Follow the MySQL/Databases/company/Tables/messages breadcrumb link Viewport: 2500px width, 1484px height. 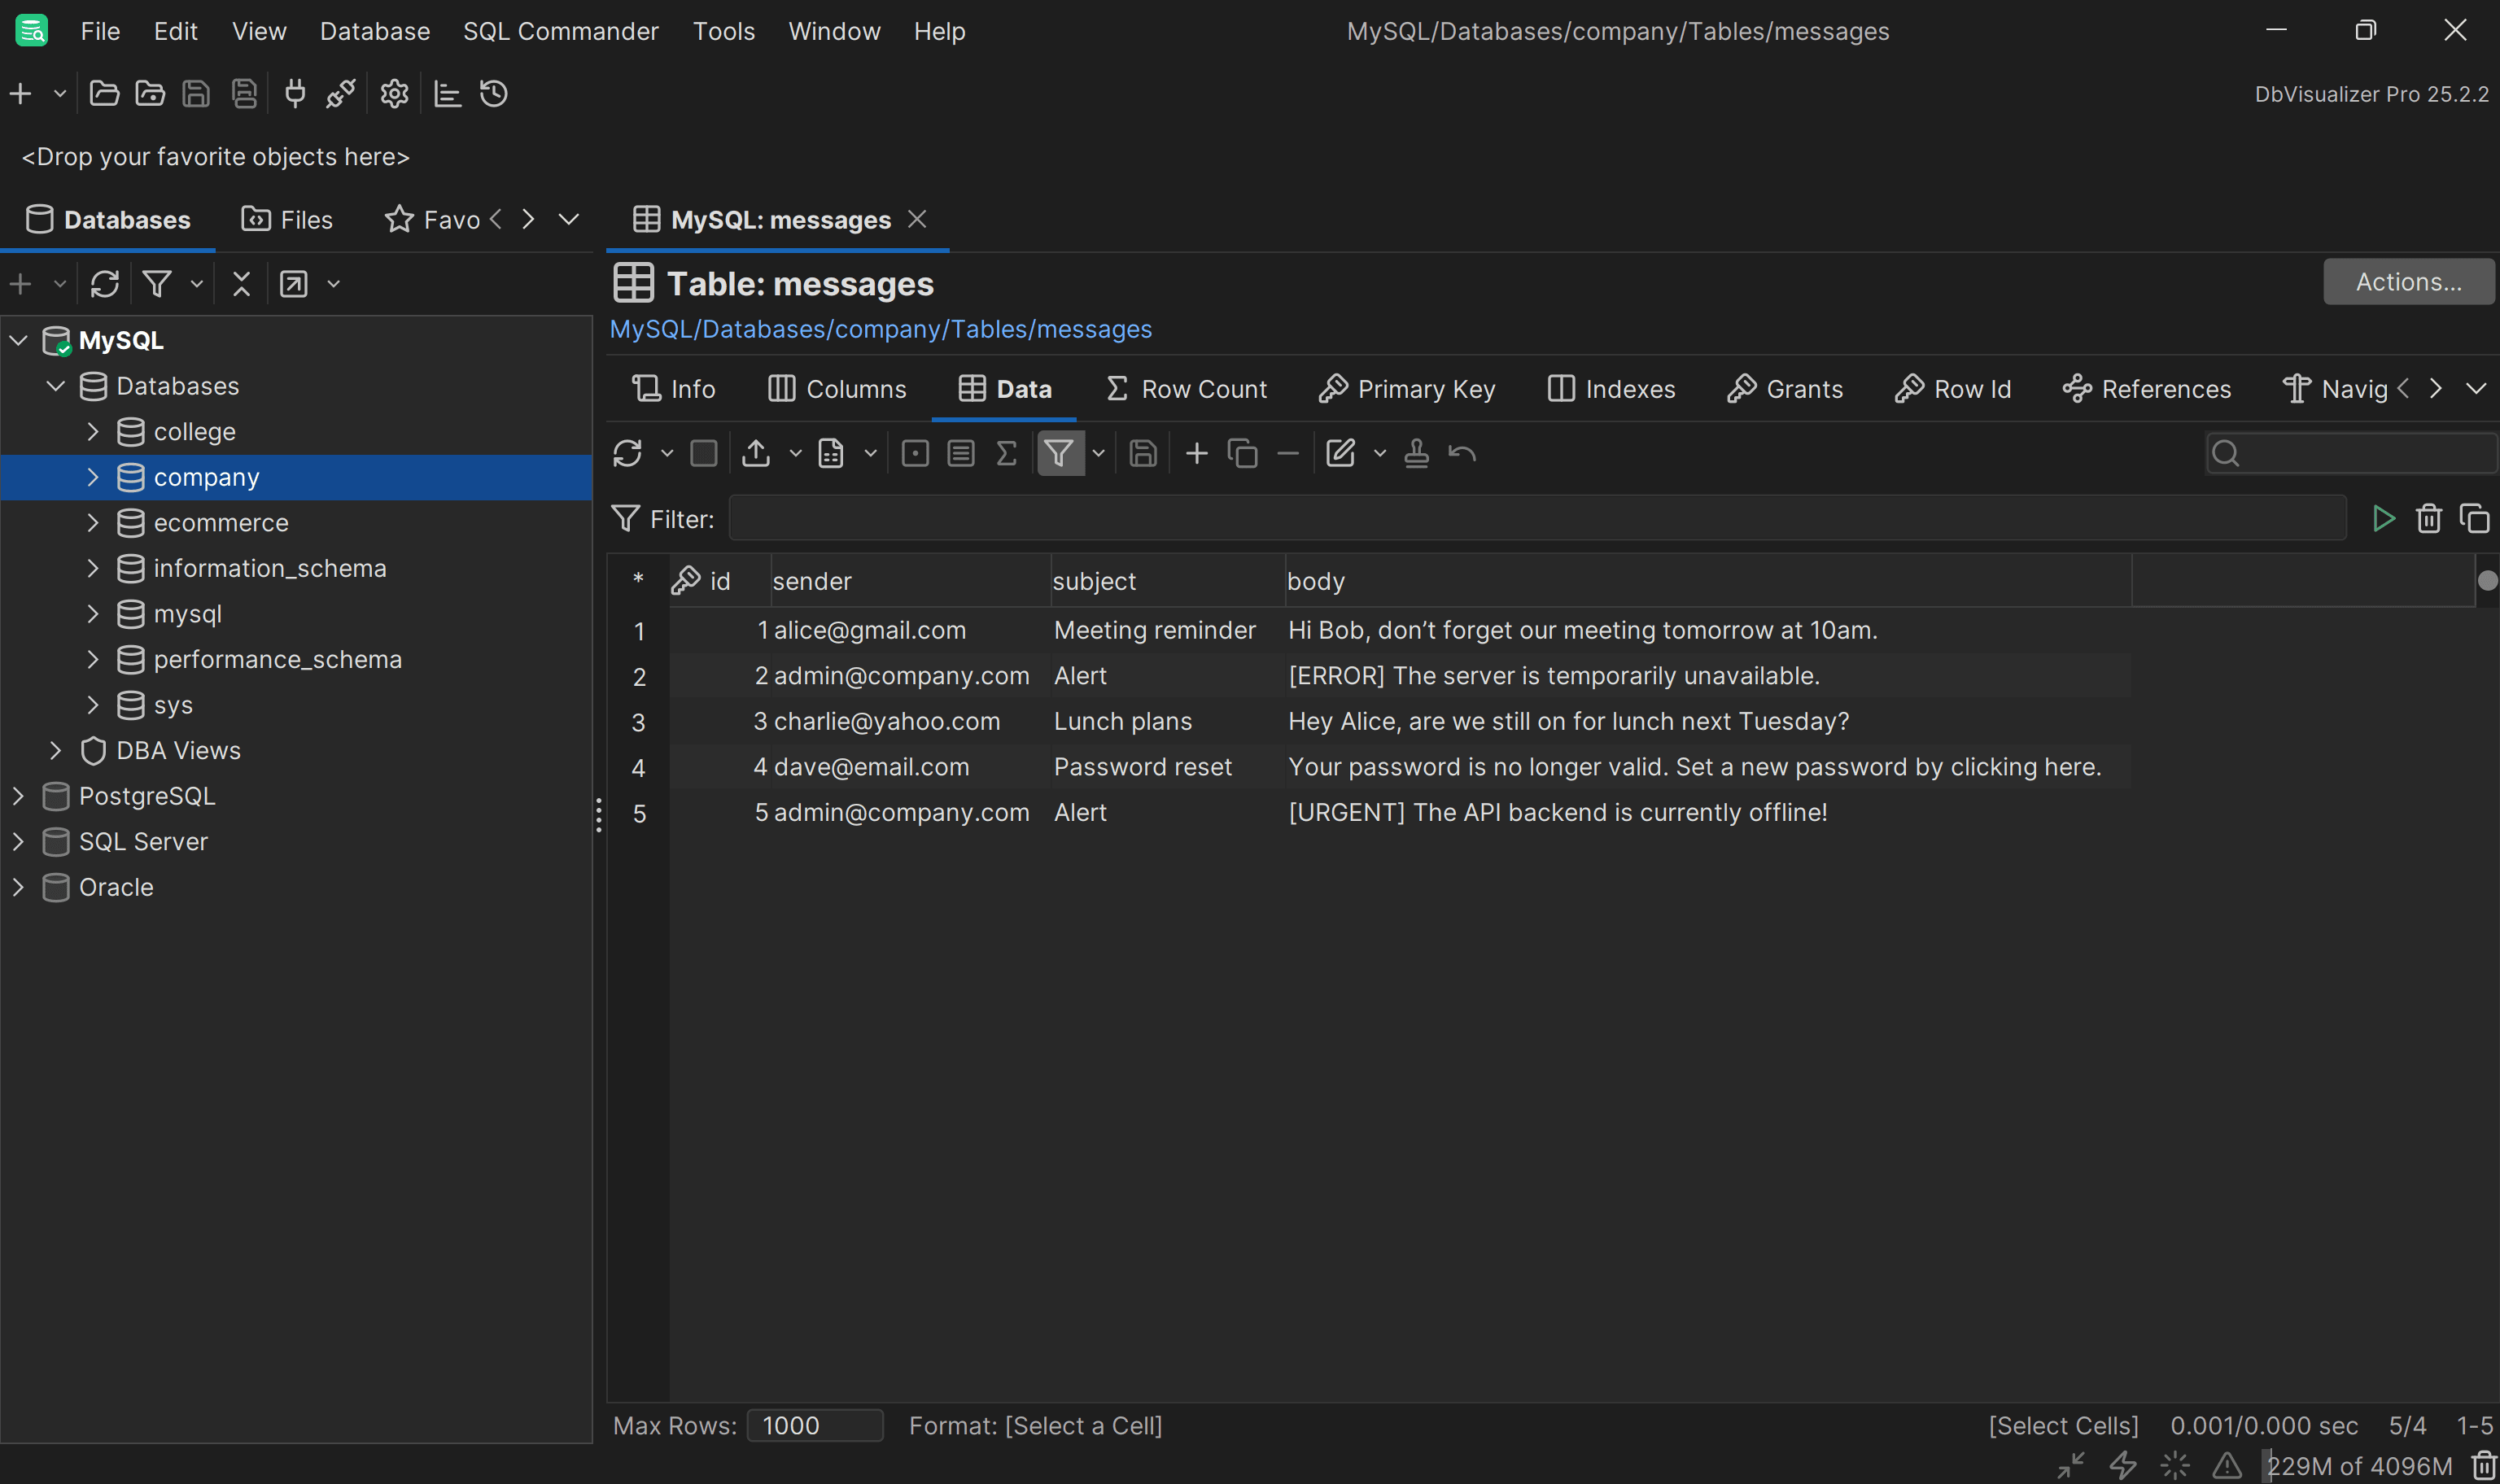click(x=881, y=328)
